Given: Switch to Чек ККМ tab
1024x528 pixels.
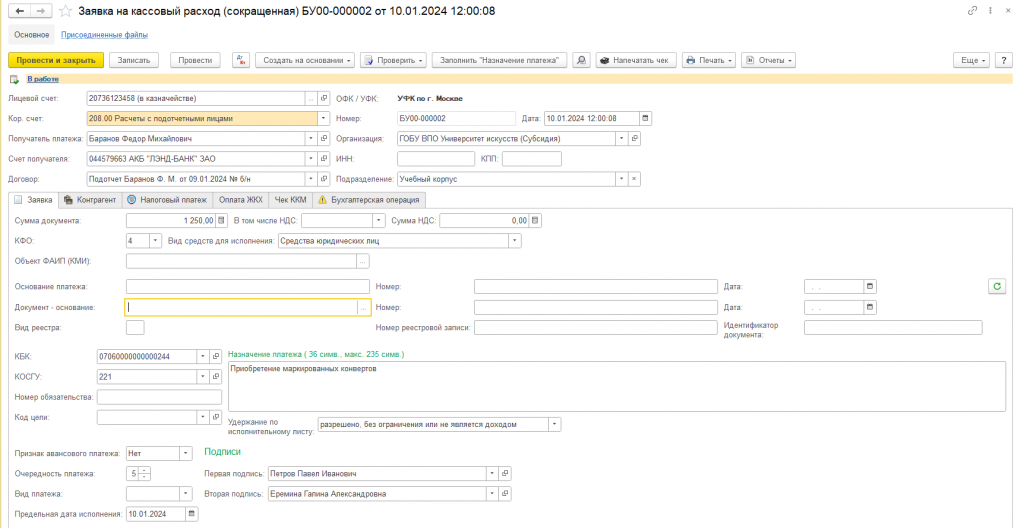Looking at the screenshot, I should pos(291,199).
